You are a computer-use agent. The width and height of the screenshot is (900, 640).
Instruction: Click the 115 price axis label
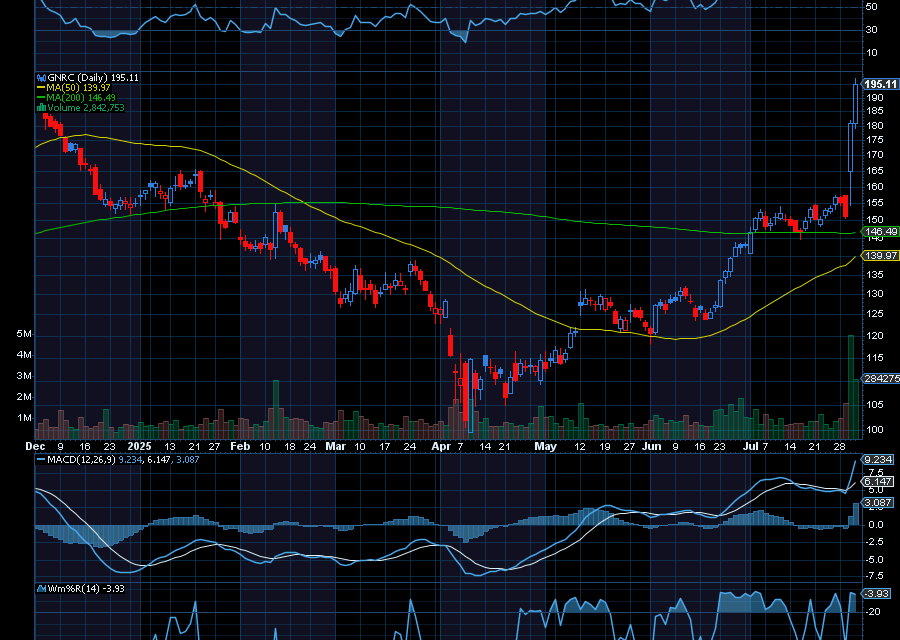pos(875,358)
